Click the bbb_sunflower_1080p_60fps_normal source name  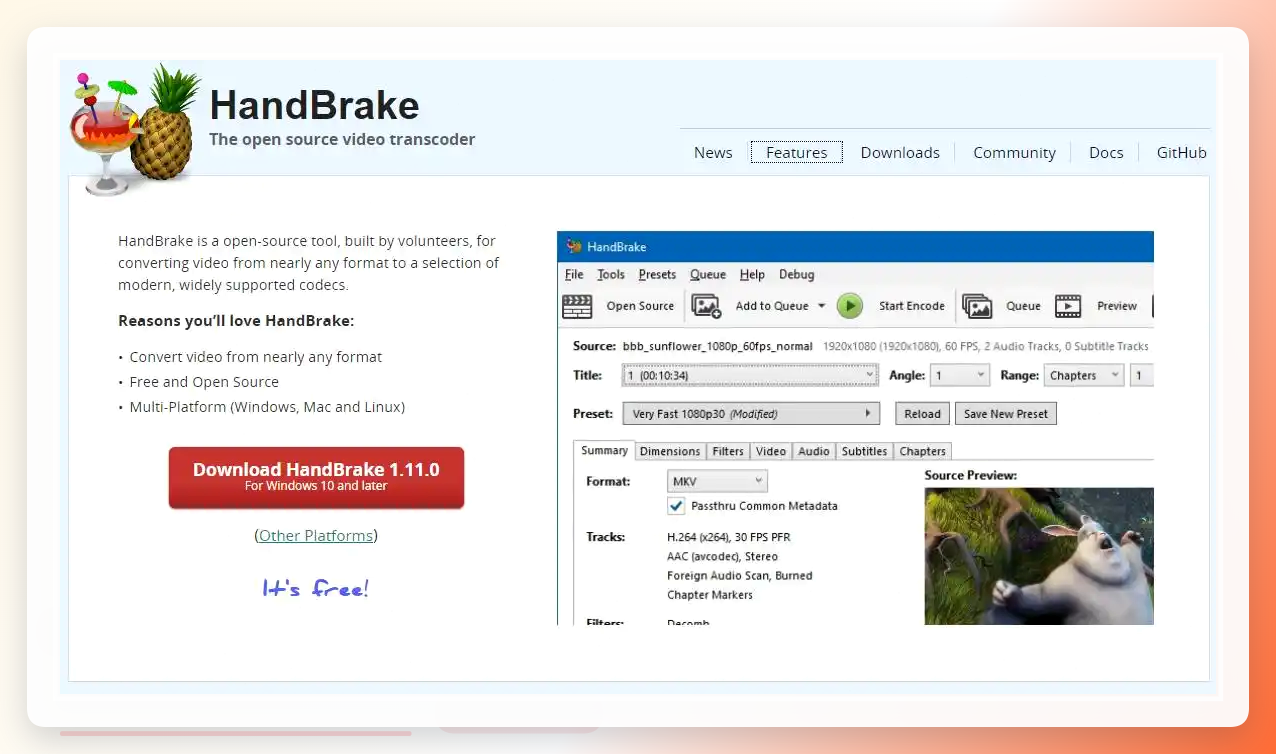(x=718, y=346)
